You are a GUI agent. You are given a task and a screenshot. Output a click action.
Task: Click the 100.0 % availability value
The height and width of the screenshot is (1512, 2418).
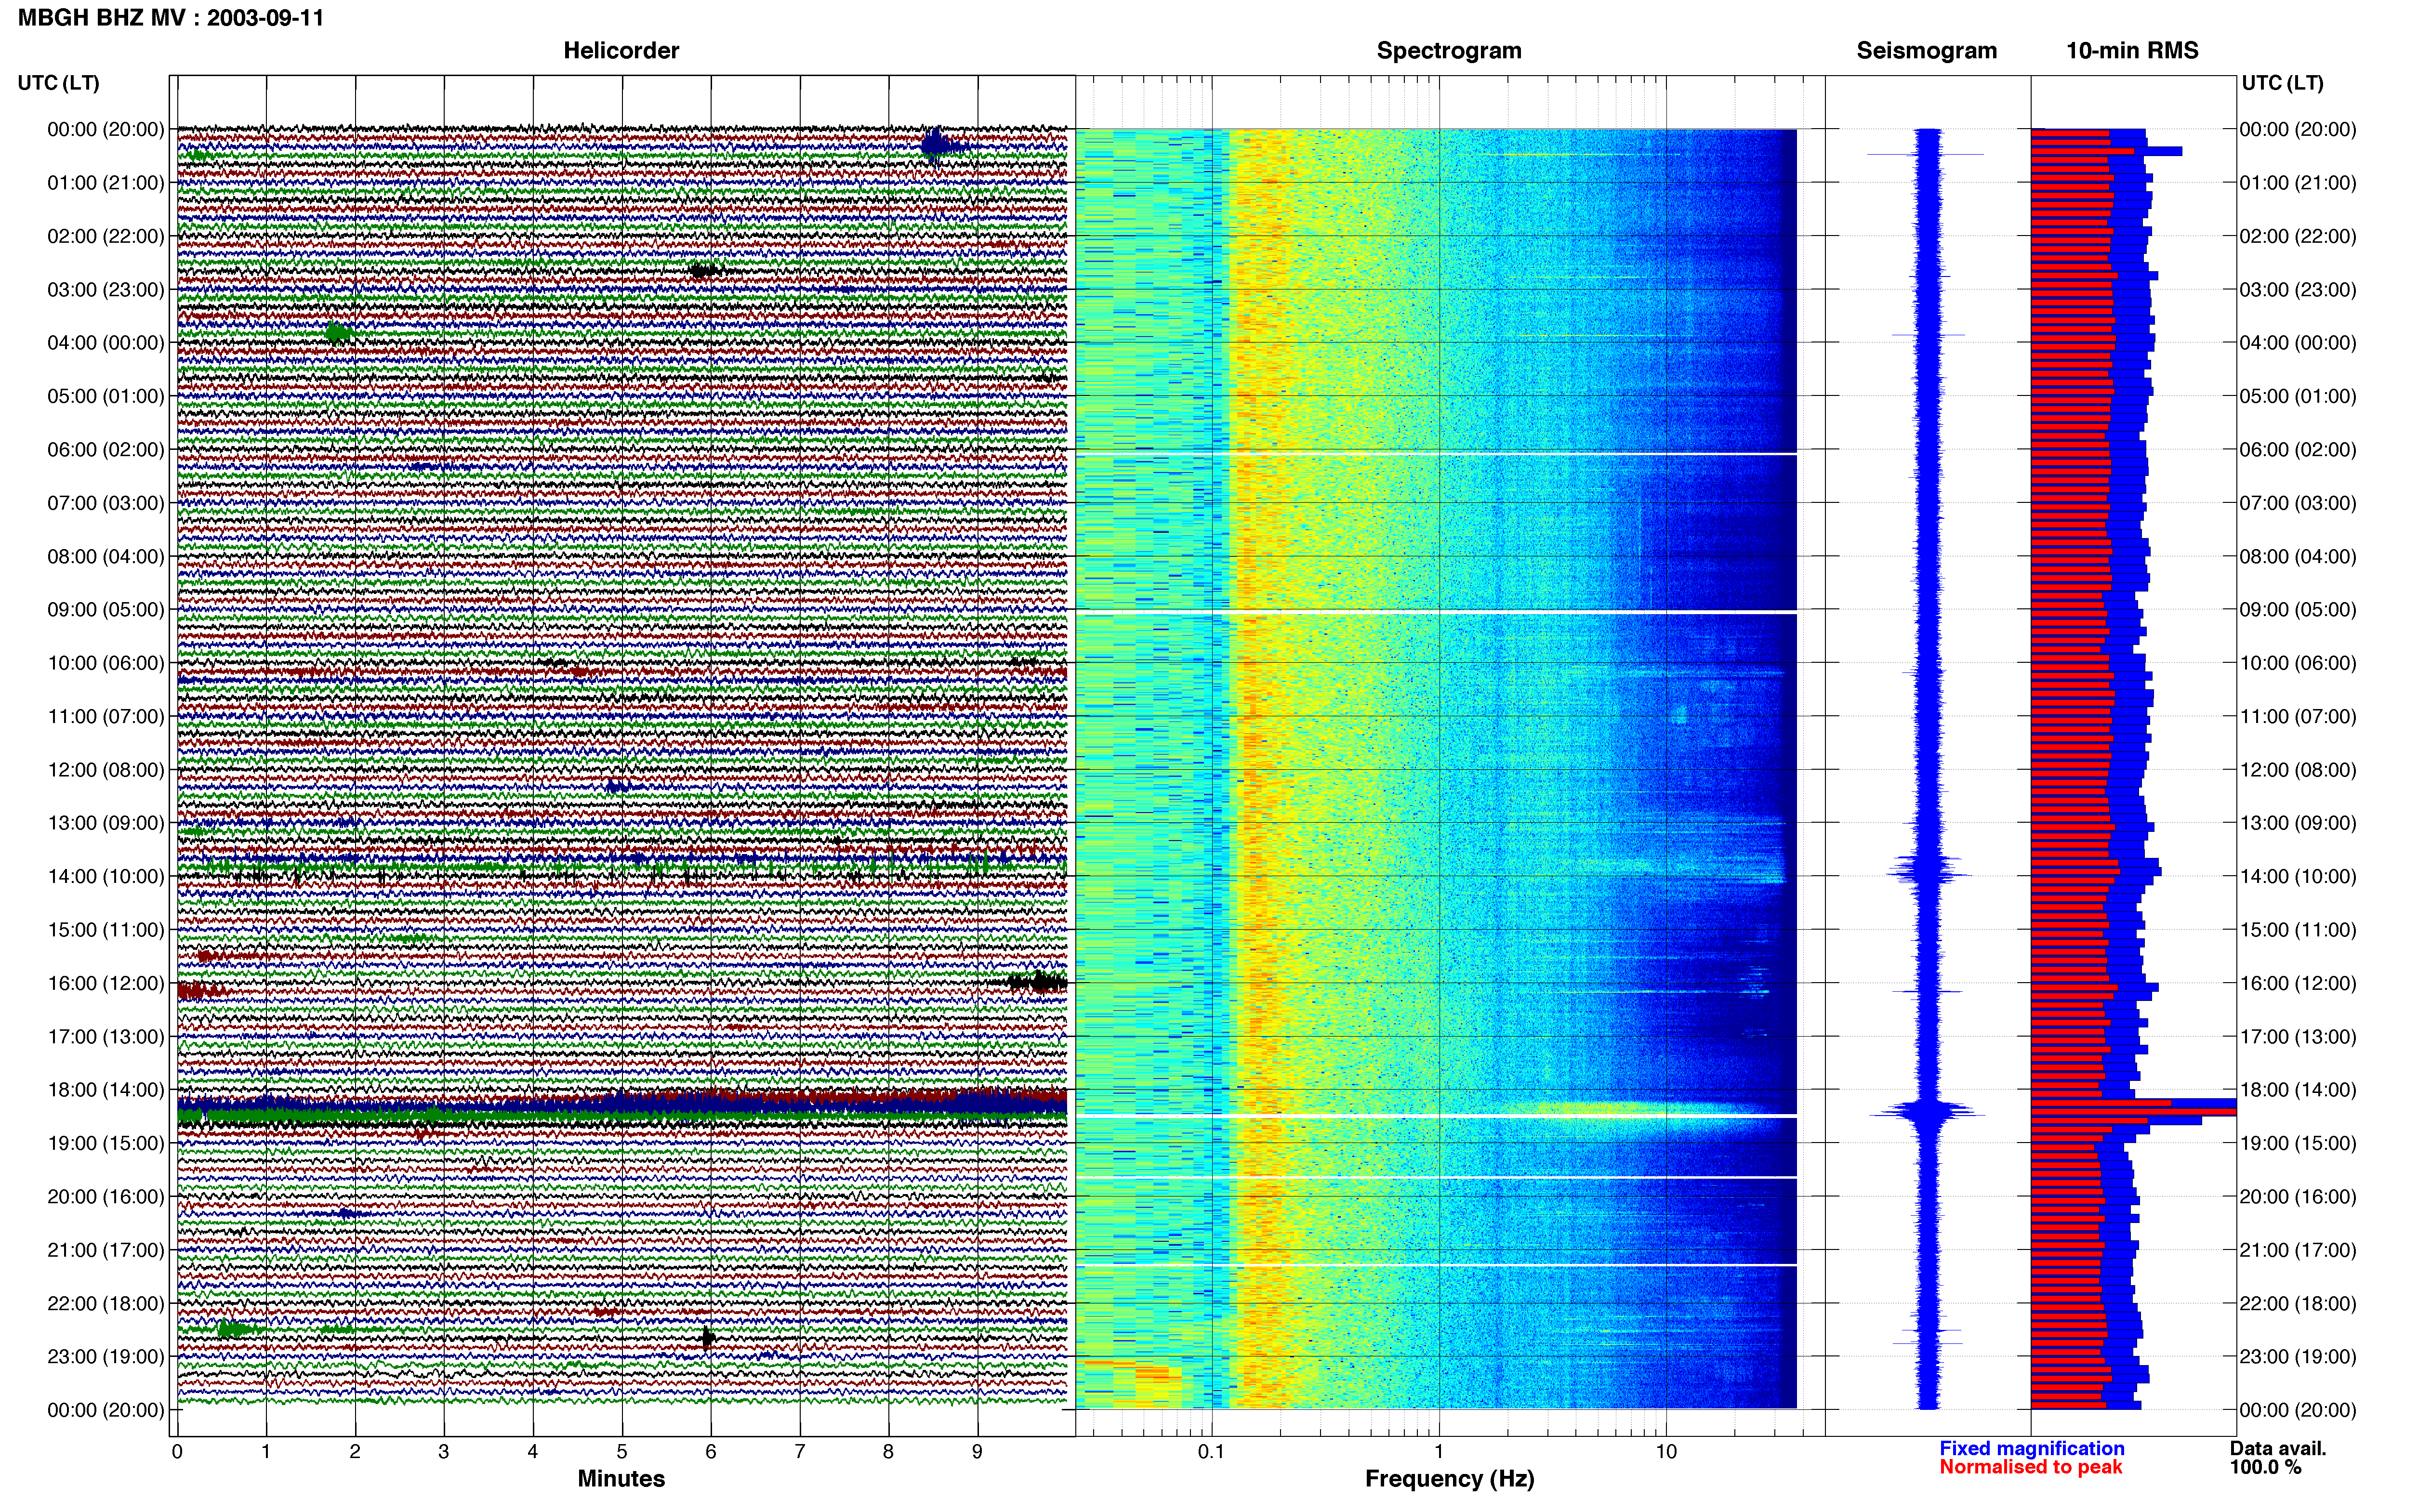[2265, 1467]
